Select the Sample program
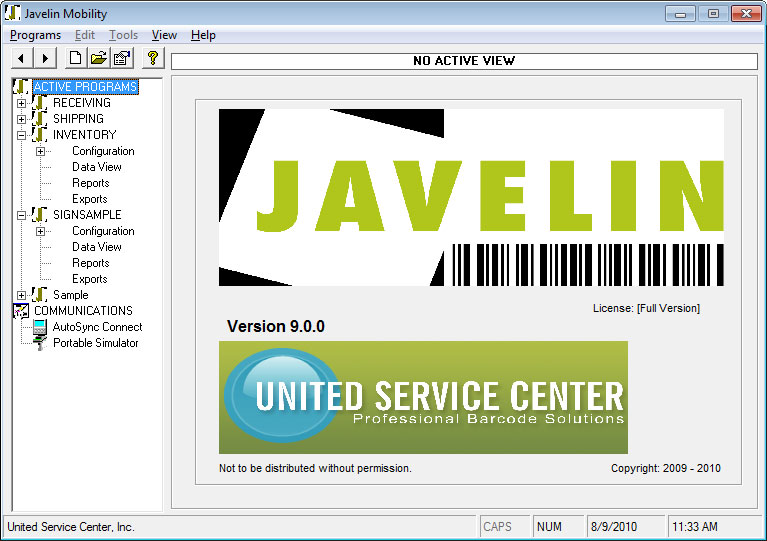Viewport: 767px width, 541px height. click(70, 295)
